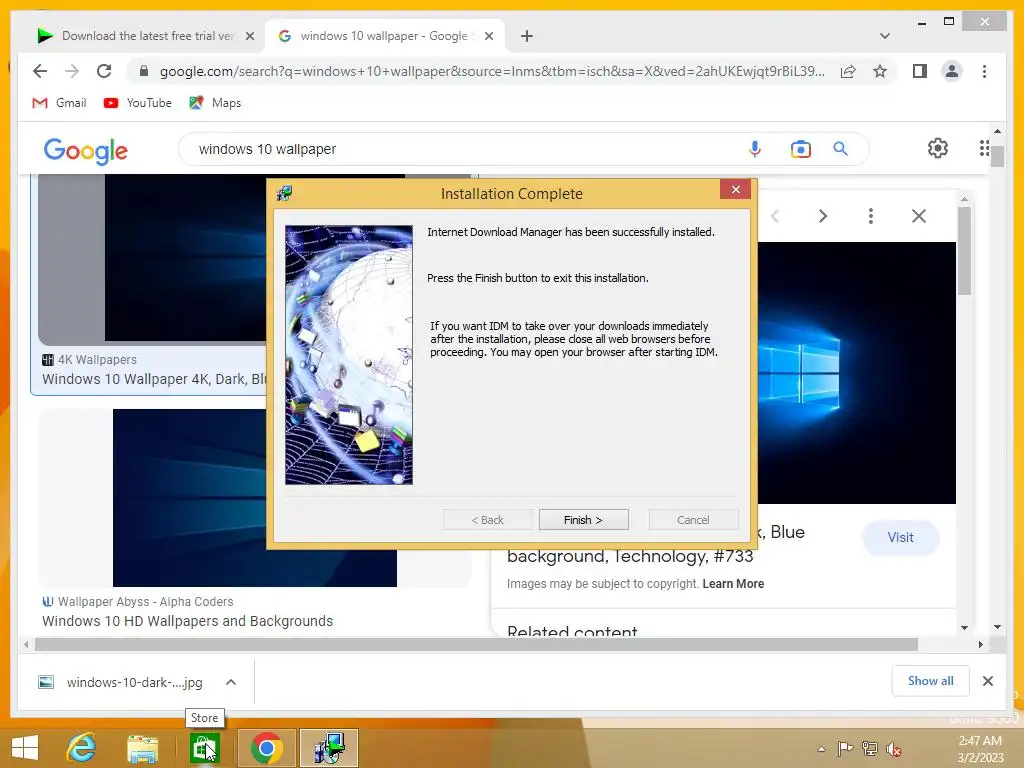Close the windows 10 wallpaper tab

[488, 37]
